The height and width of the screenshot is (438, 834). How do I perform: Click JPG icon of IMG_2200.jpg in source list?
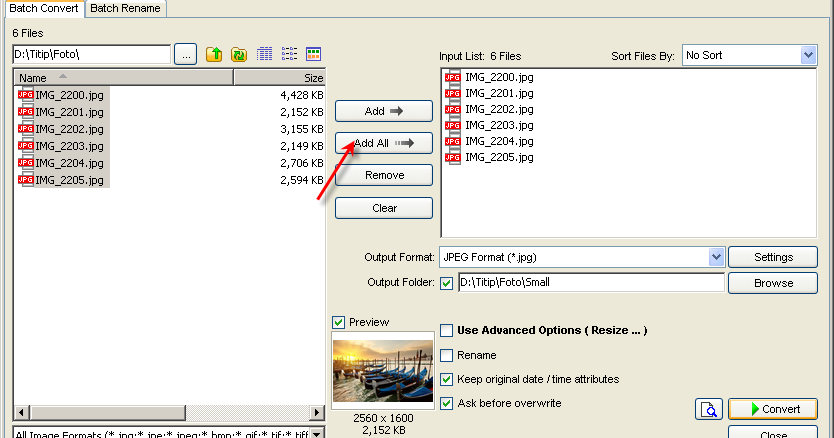click(26, 95)
